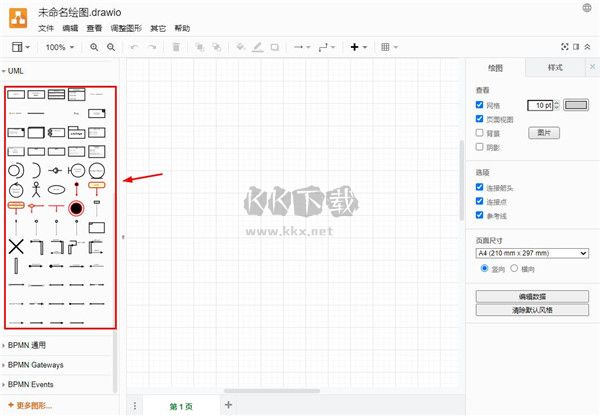Open the waypoint connector style dropdown
This screenshot has width=600, height=416.
[327, 47]
